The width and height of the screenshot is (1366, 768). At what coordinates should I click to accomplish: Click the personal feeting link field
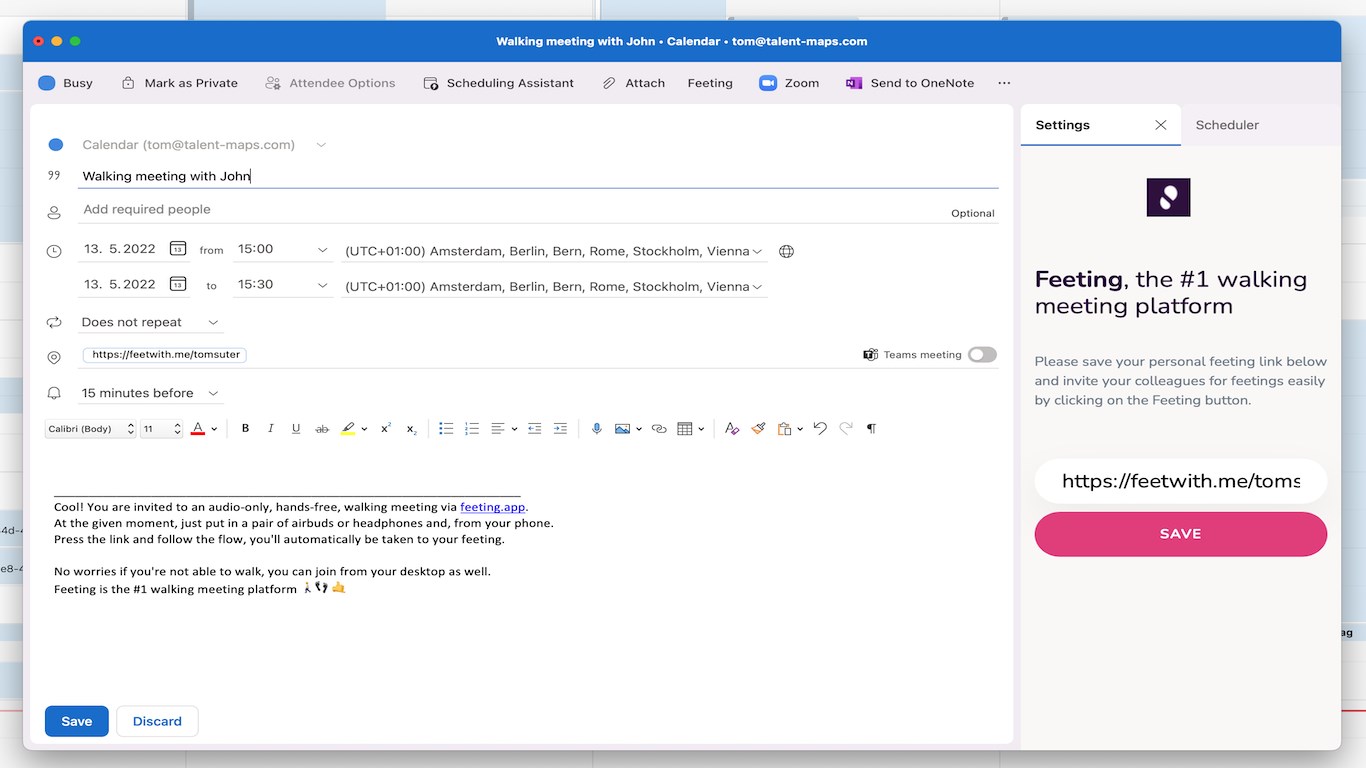point(1181,481)
